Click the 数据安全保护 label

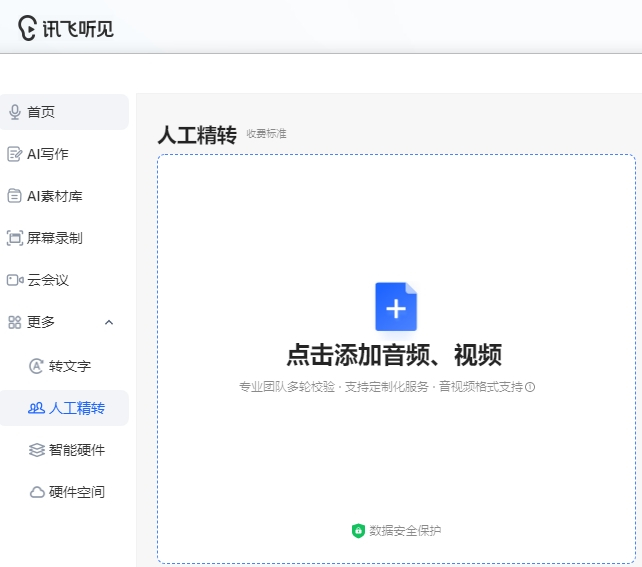(x=405, y=531)
